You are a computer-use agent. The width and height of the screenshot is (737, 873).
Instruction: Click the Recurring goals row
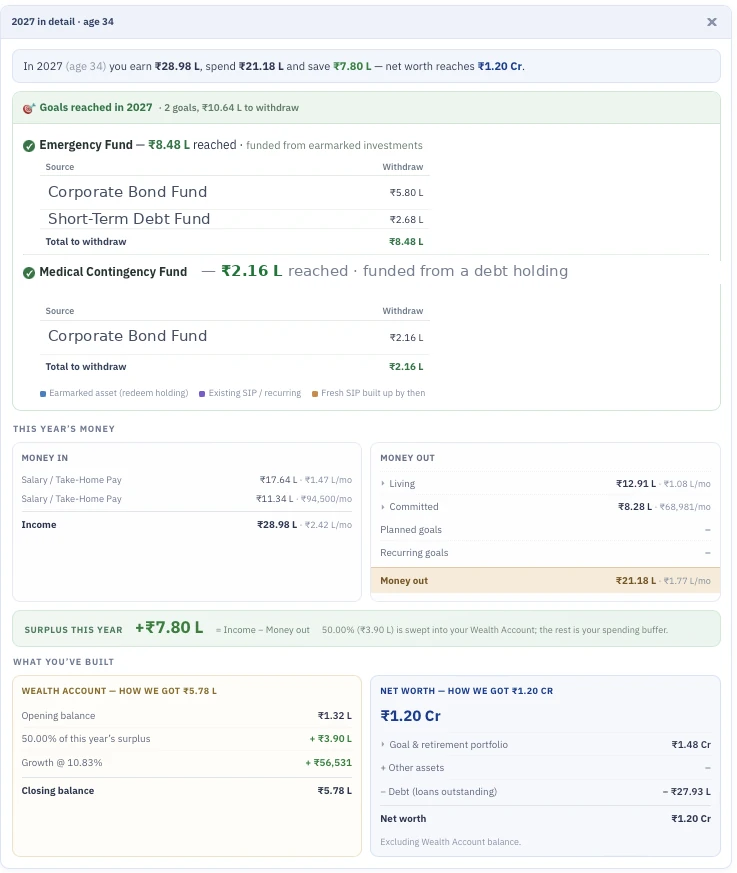pos(546,553)
